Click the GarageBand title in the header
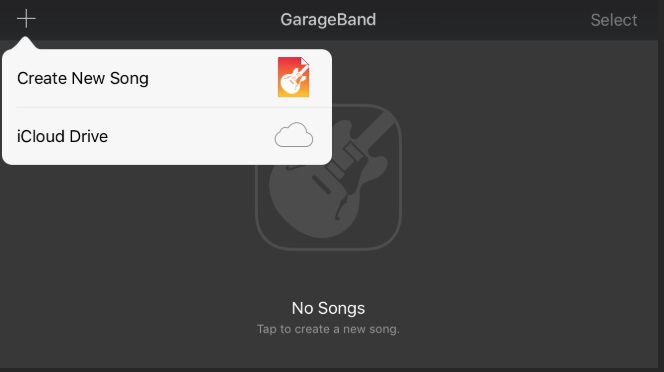664x372 pixels. tap(328, 19)
